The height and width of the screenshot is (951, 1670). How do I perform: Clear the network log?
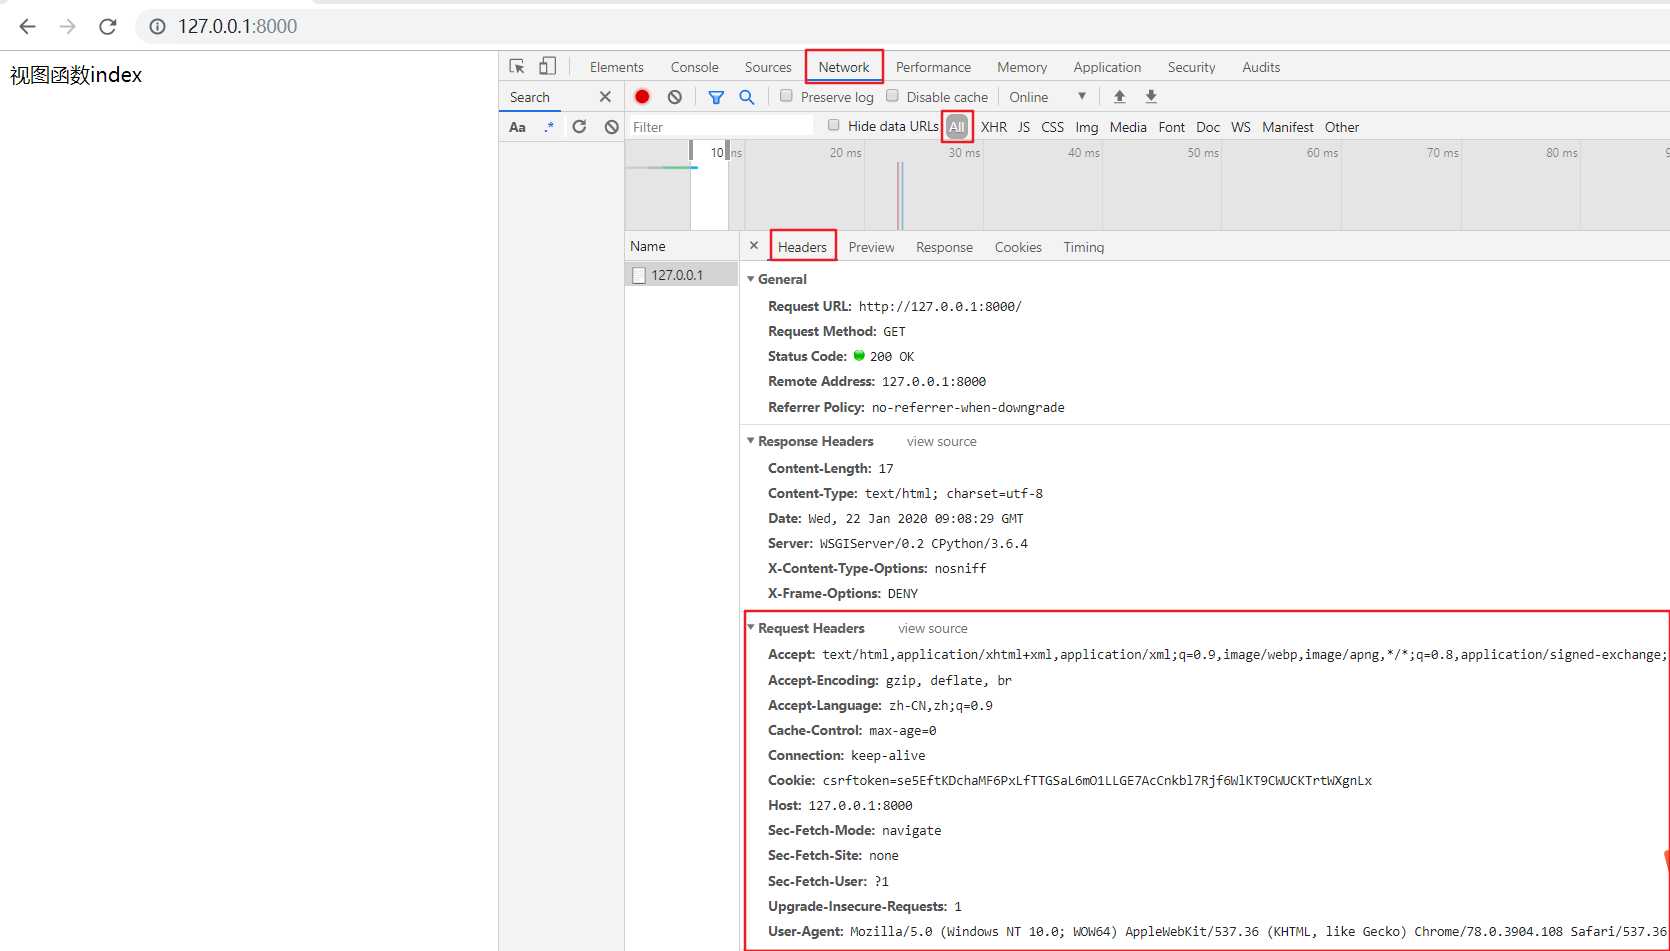click(x=675, y=97)
